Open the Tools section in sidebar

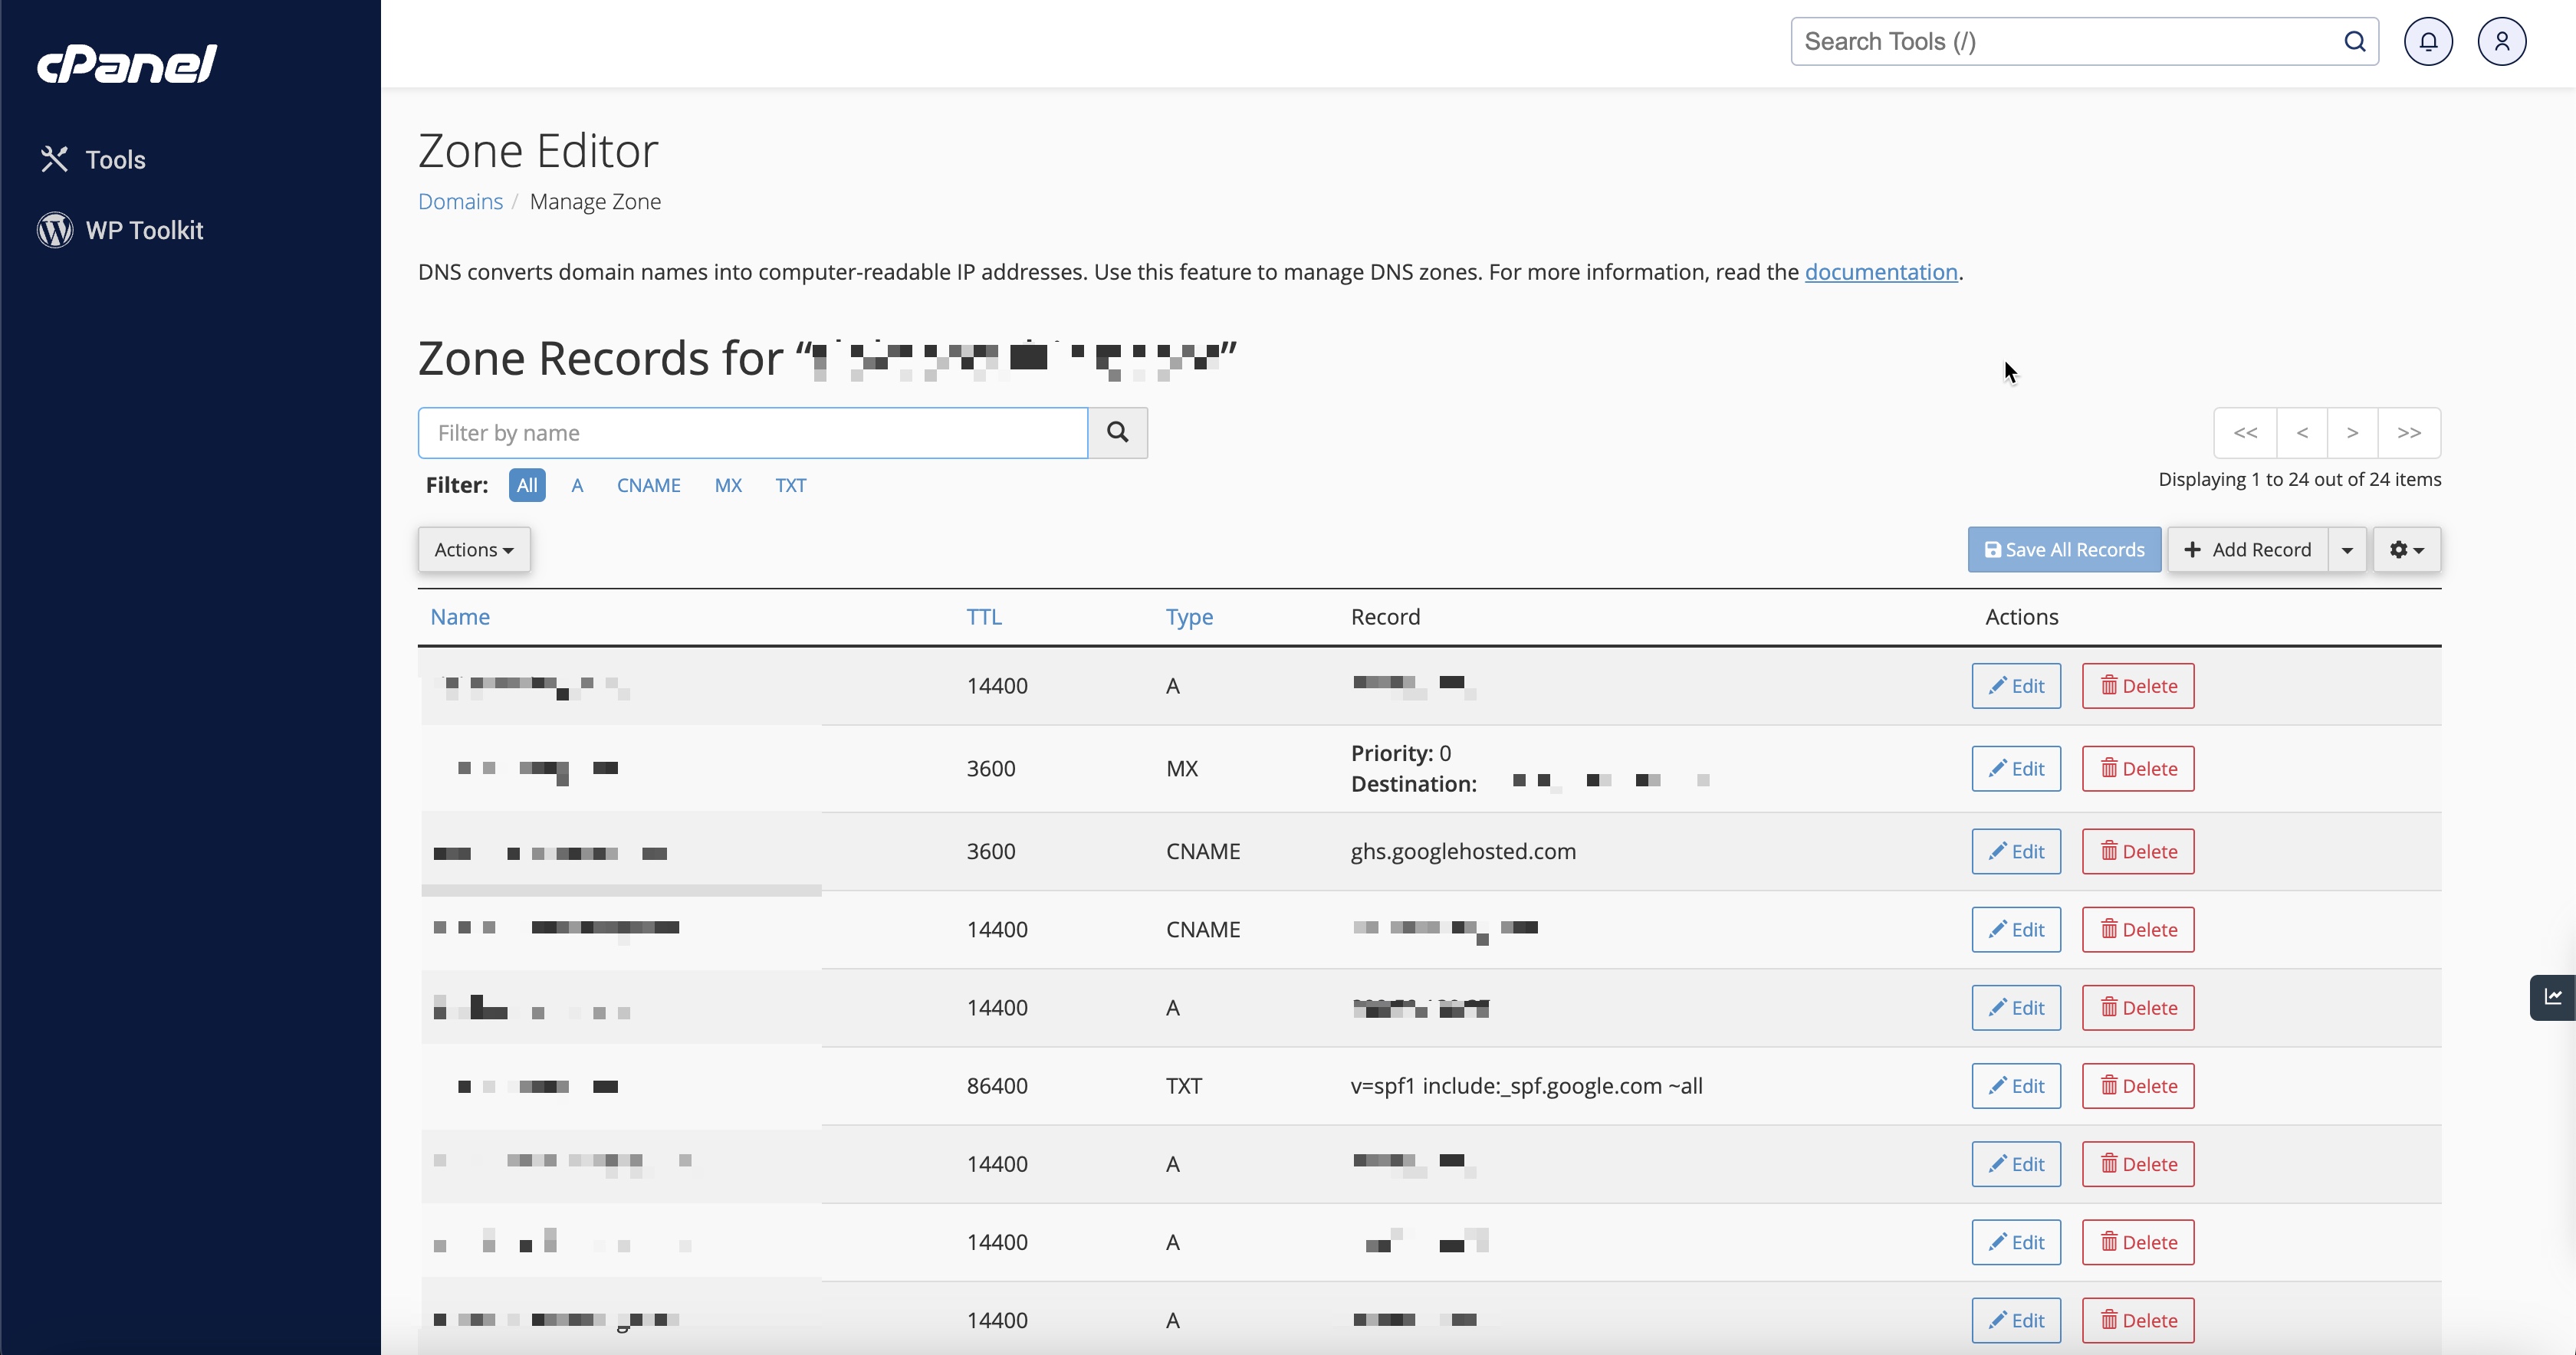click(114, 159)
